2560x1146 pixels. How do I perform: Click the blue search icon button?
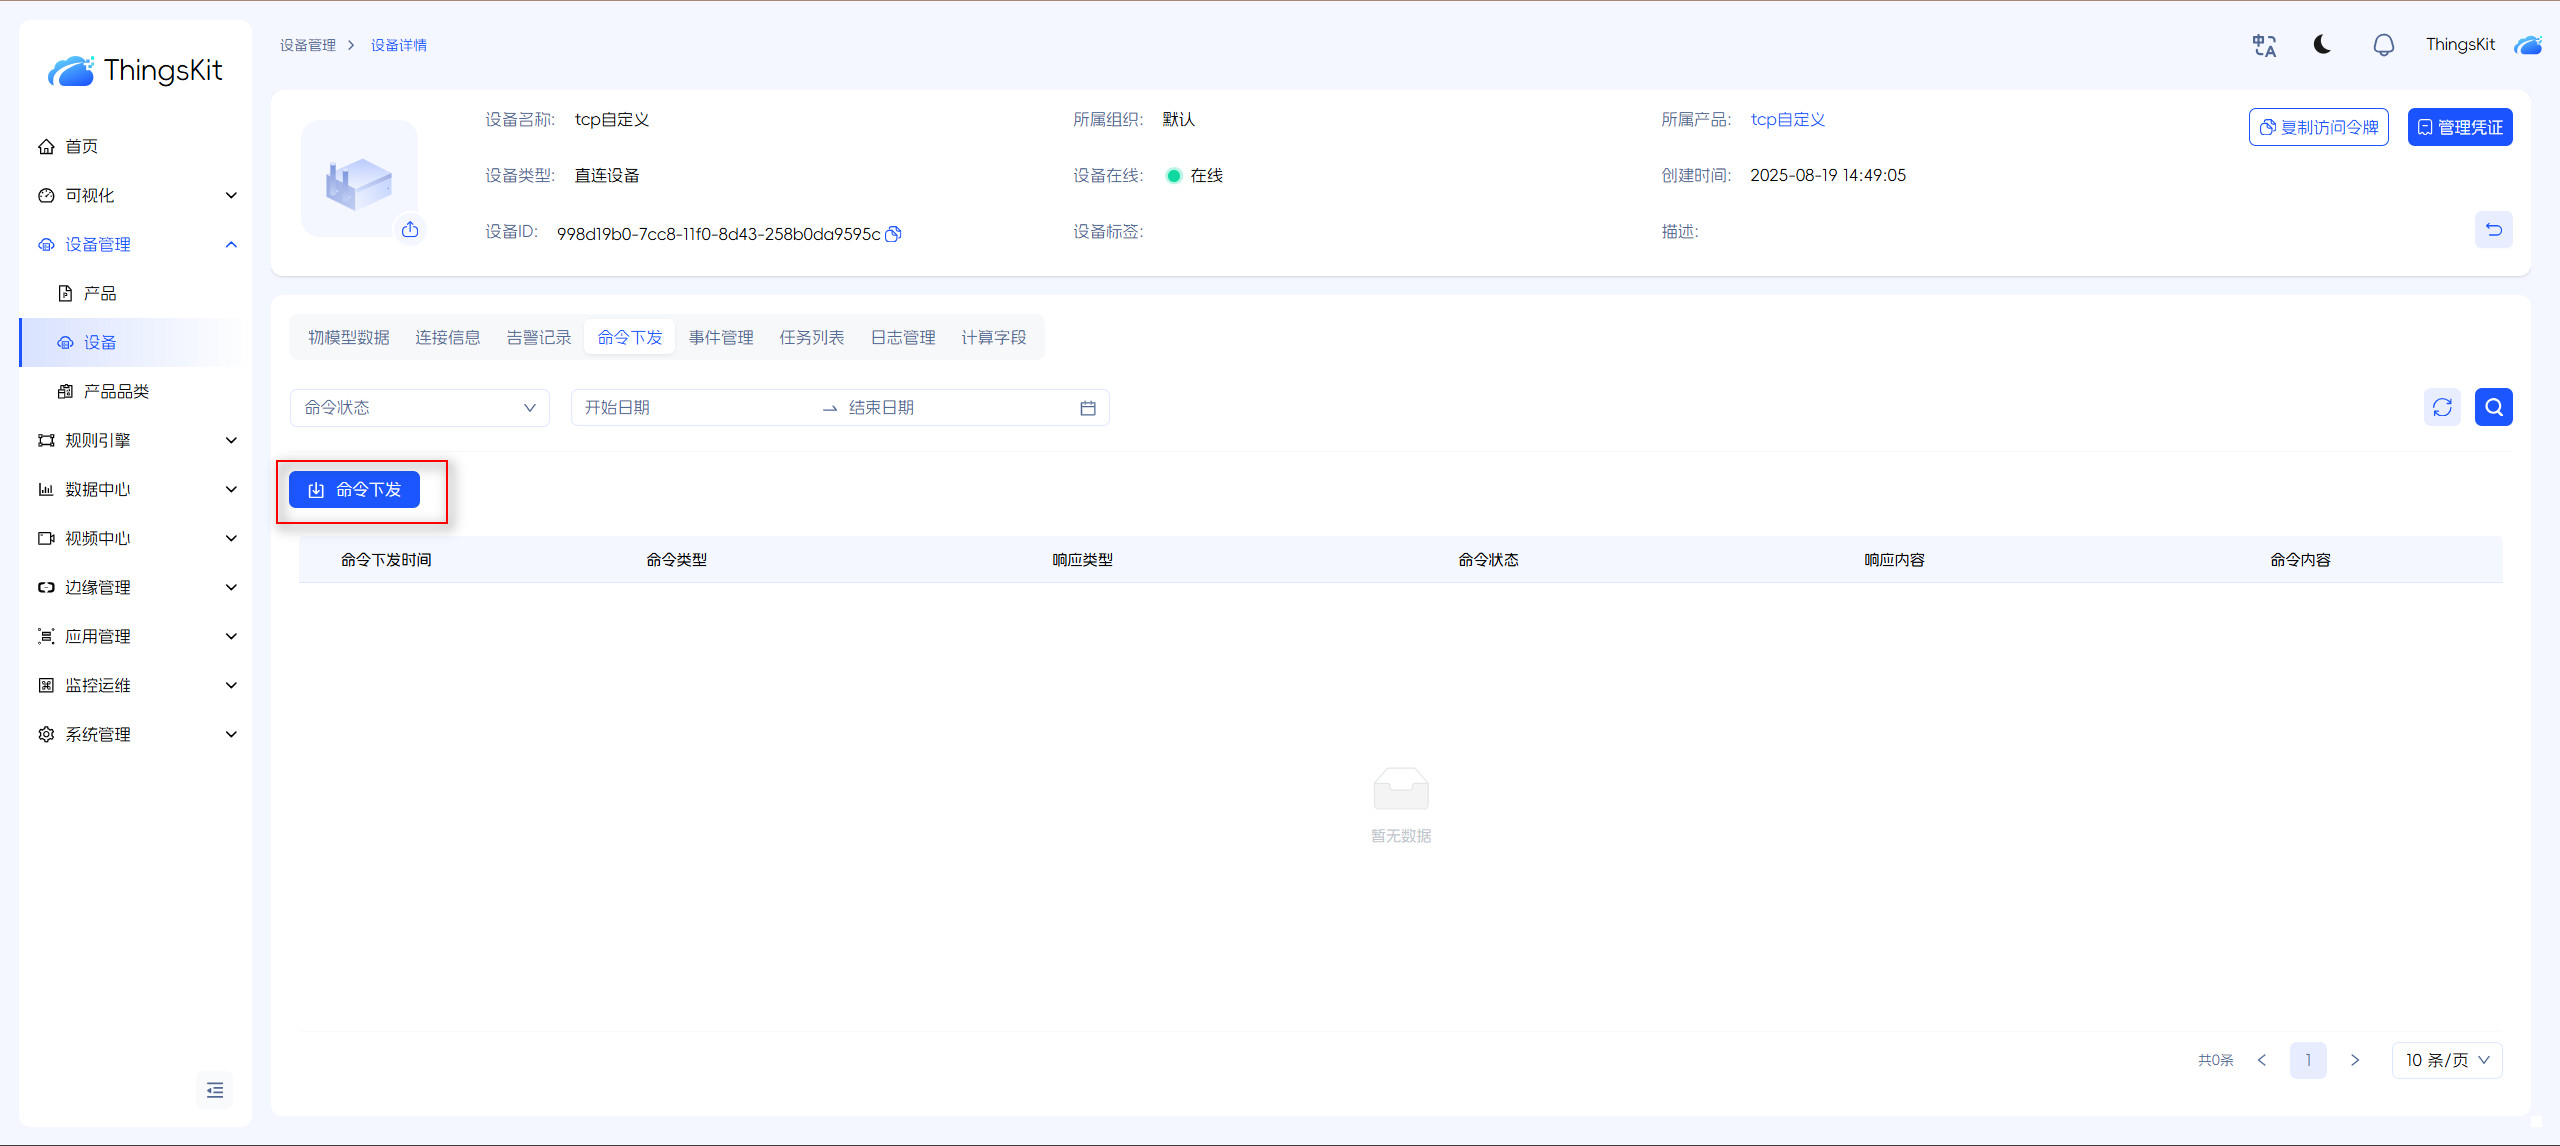2493,407
